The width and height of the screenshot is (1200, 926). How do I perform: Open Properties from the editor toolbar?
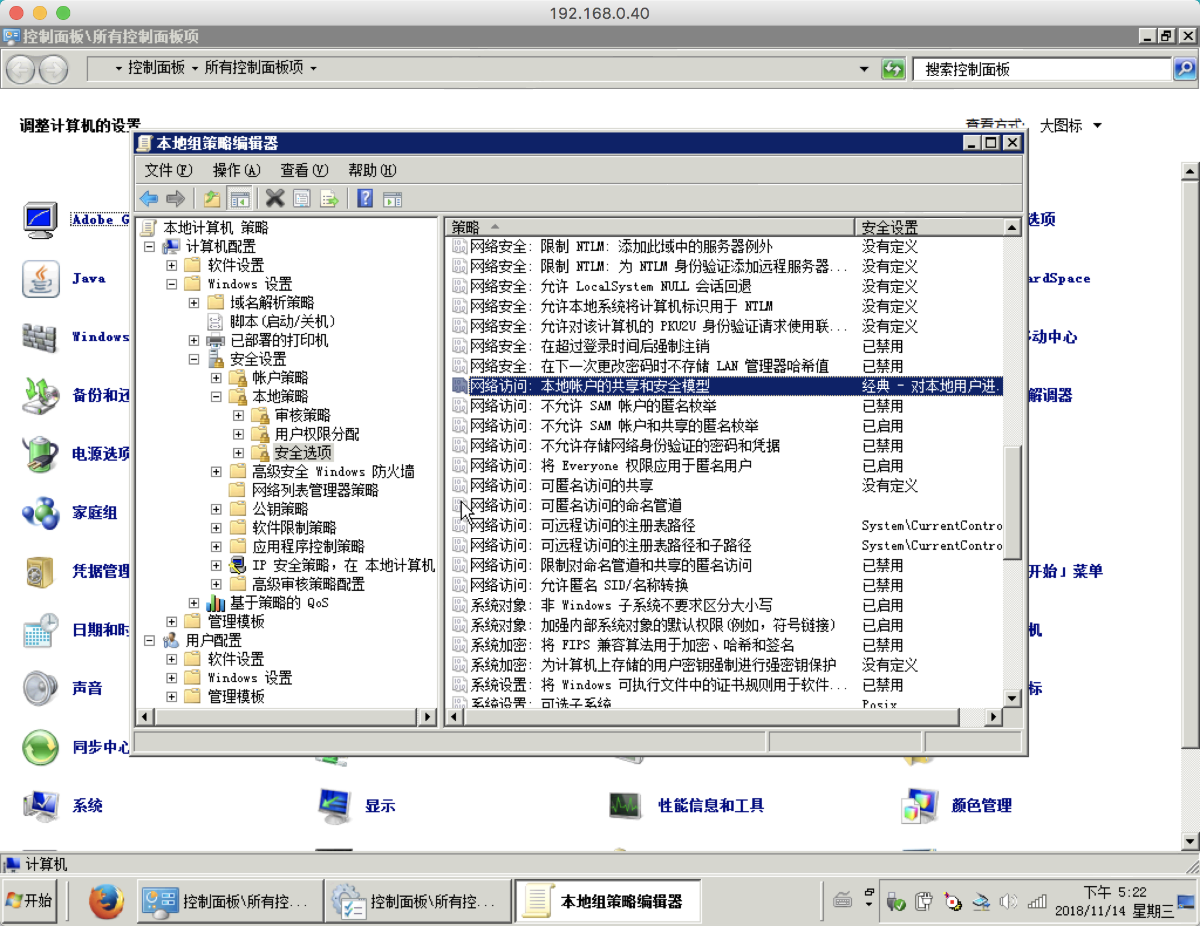point(302,199)
